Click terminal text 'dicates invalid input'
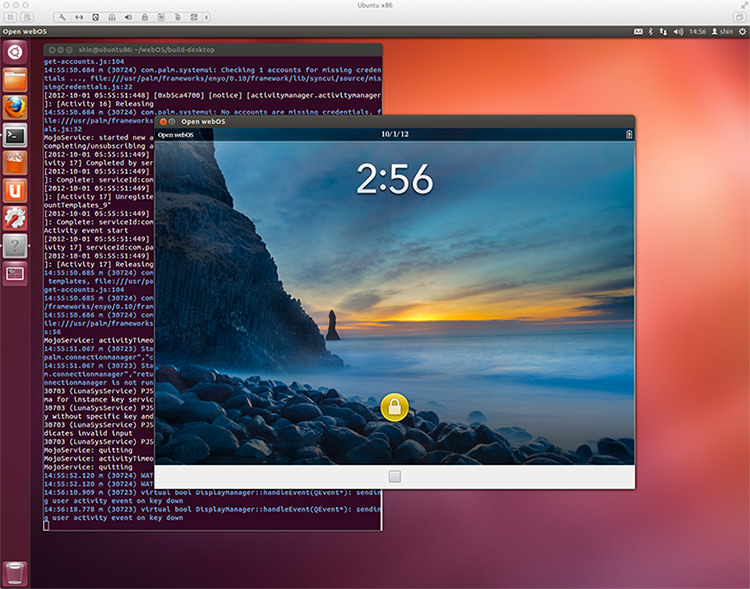 [x=88, y=433]
